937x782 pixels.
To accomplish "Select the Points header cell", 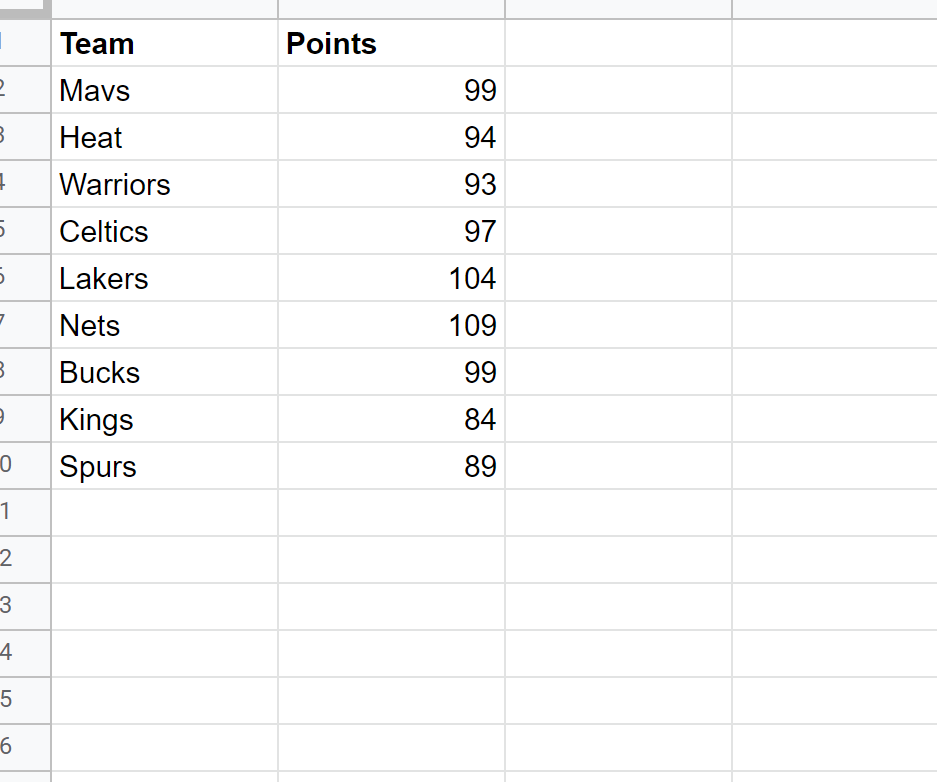I will pos(391,44).
